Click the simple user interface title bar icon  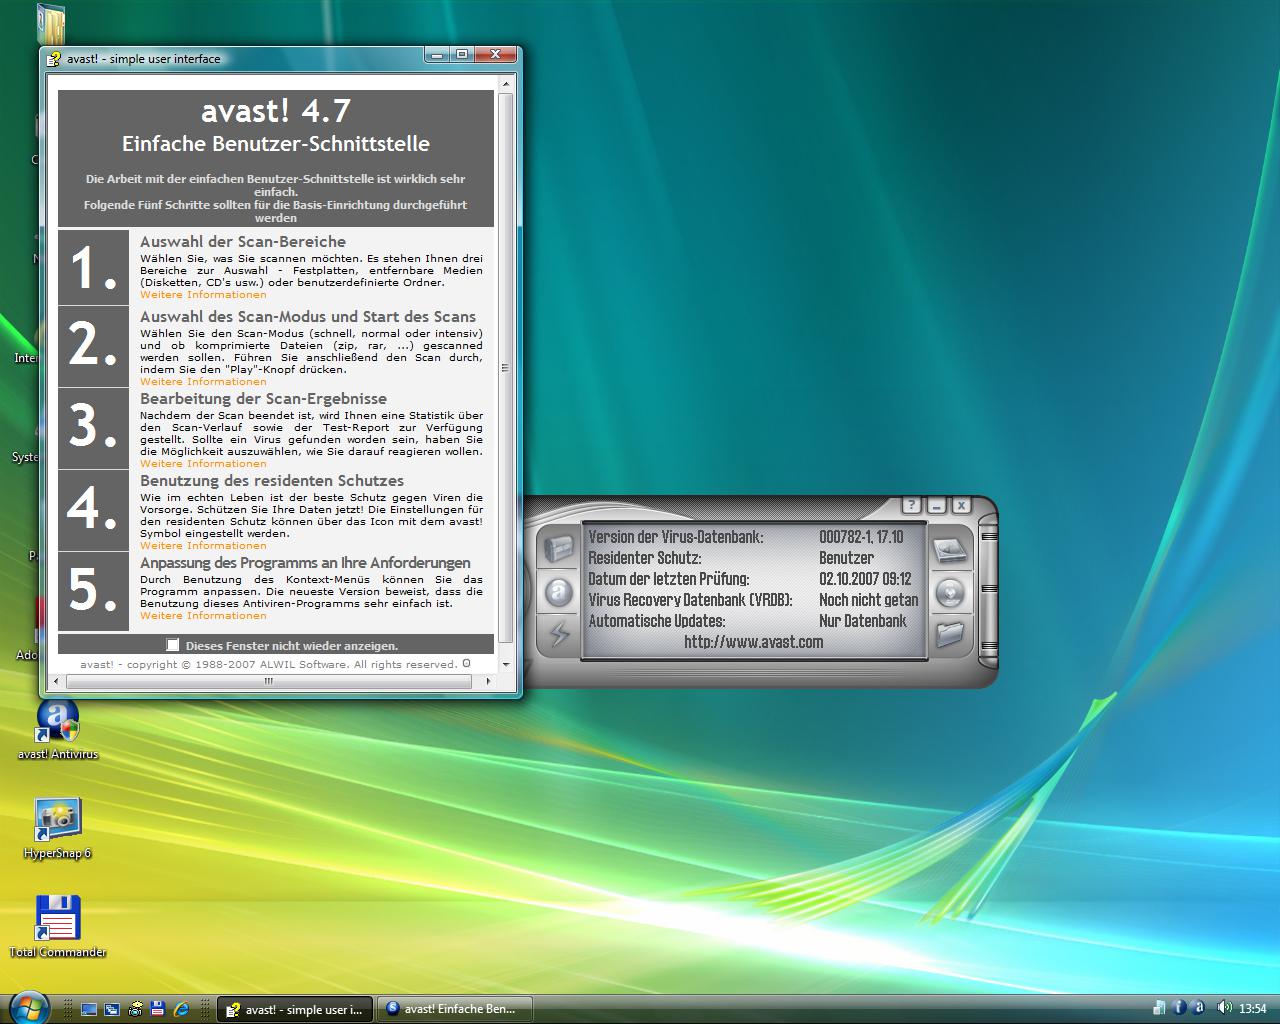click(x=55, y=59)
